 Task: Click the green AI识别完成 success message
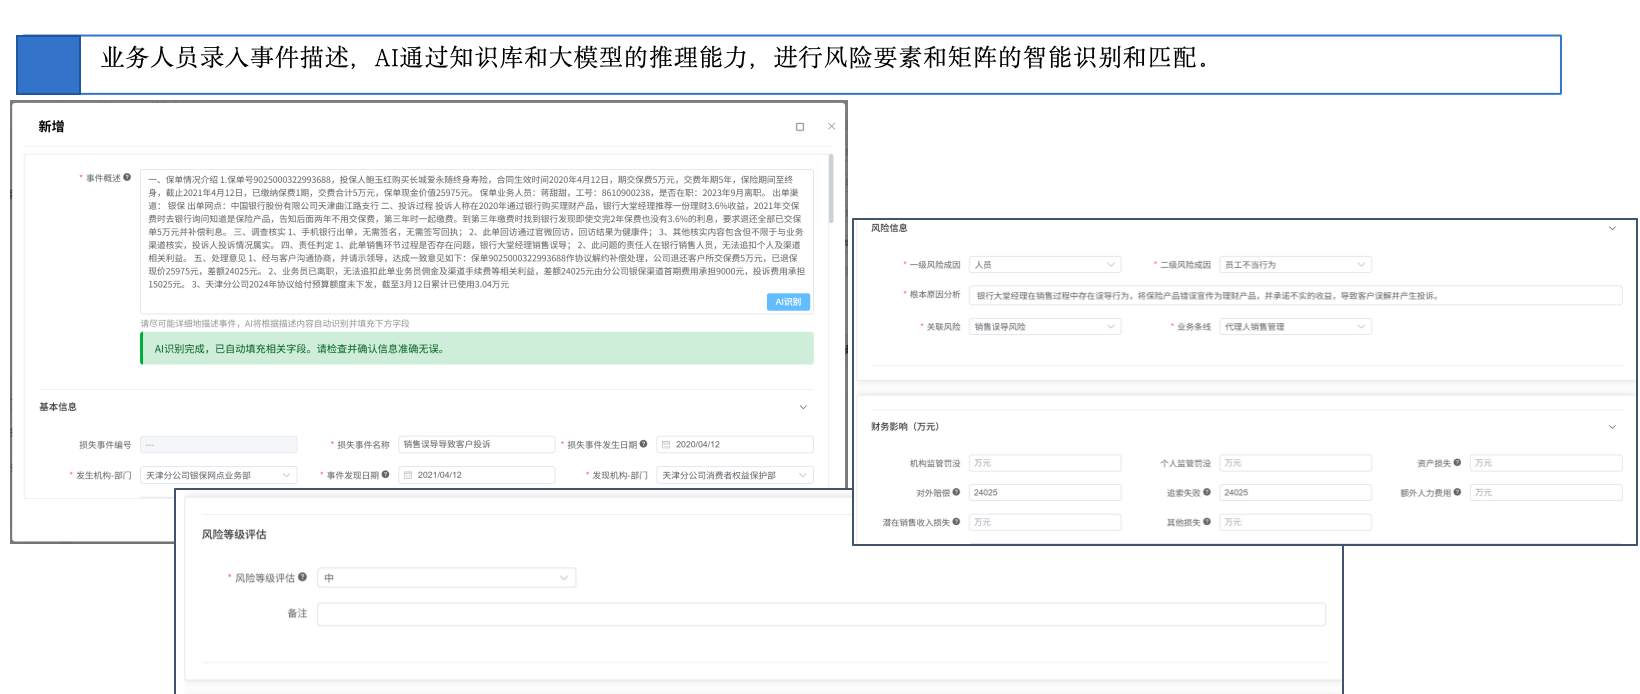[477, 349]
